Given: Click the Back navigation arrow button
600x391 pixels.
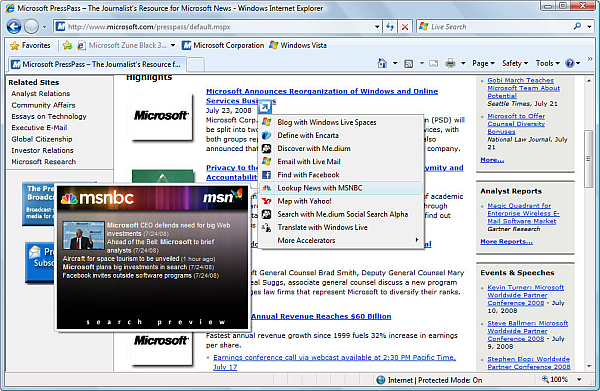Looking at the screenshot, I should 14,26.
